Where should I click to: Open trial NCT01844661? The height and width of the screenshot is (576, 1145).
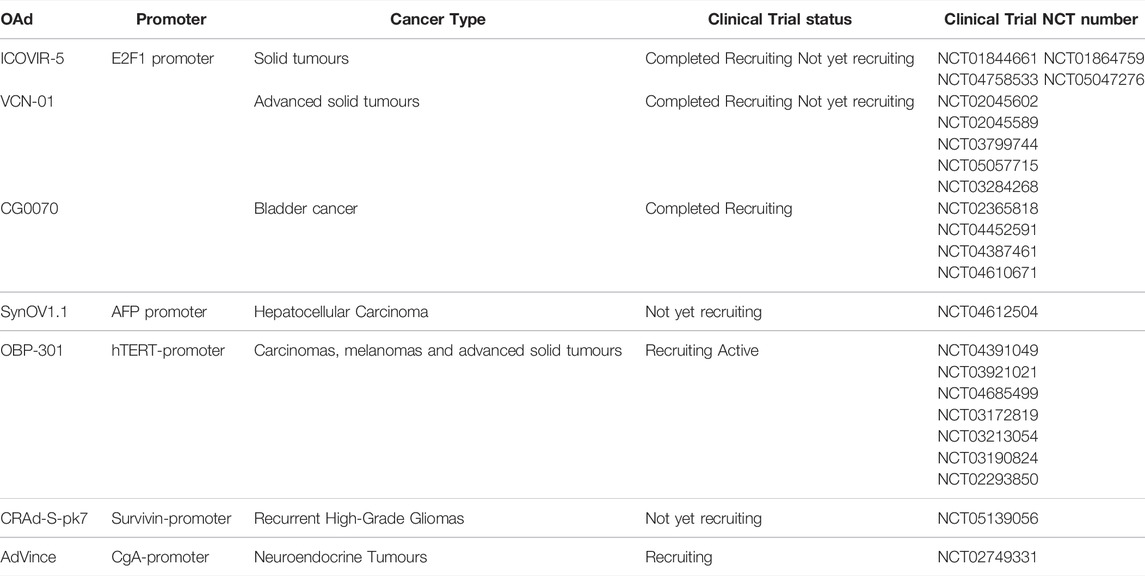(987, 58)
